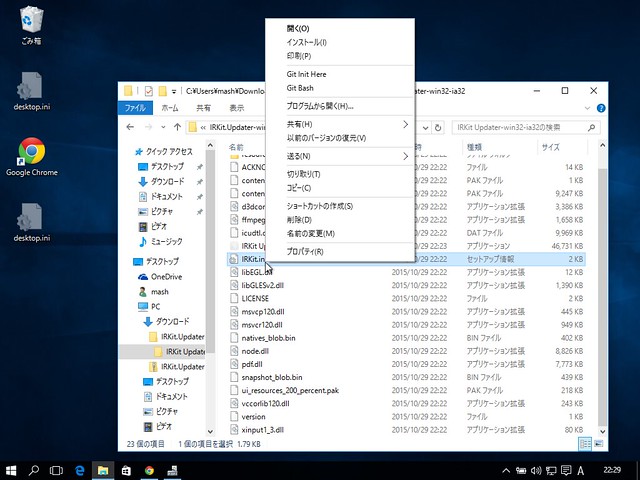Open Task View on the taskbar

click(56, 471)
